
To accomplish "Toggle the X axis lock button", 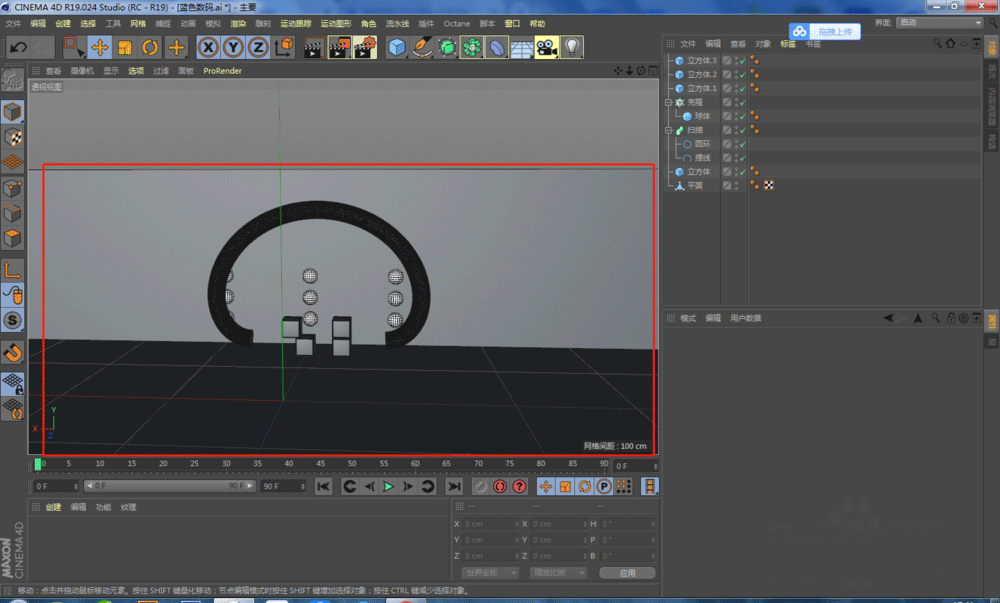I will 207,47.
